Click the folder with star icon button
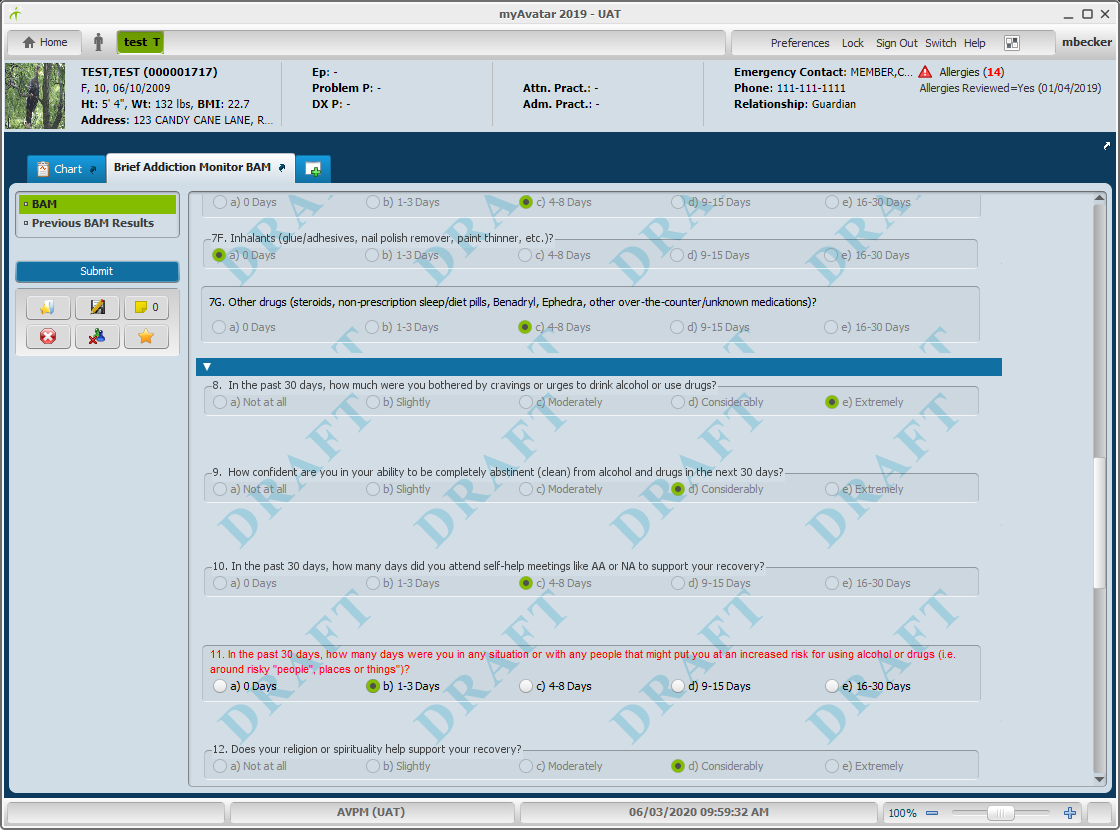Image resolution: width=1120 pixels, height=830 pixels. 48,307
